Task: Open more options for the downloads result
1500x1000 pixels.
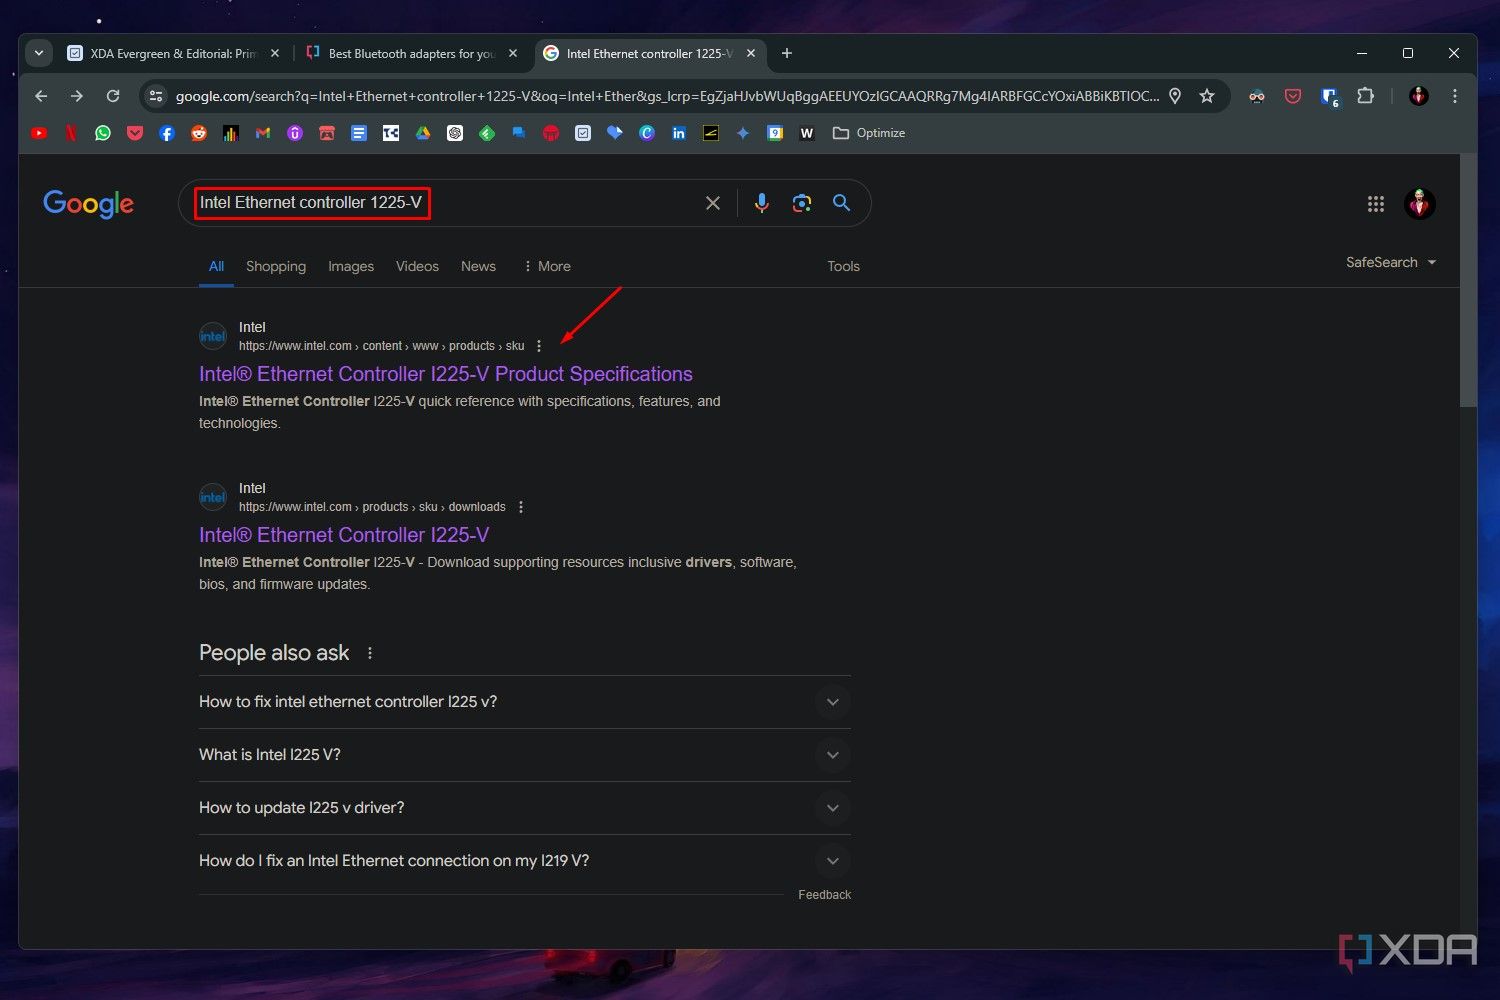Action: click(521, 507)
